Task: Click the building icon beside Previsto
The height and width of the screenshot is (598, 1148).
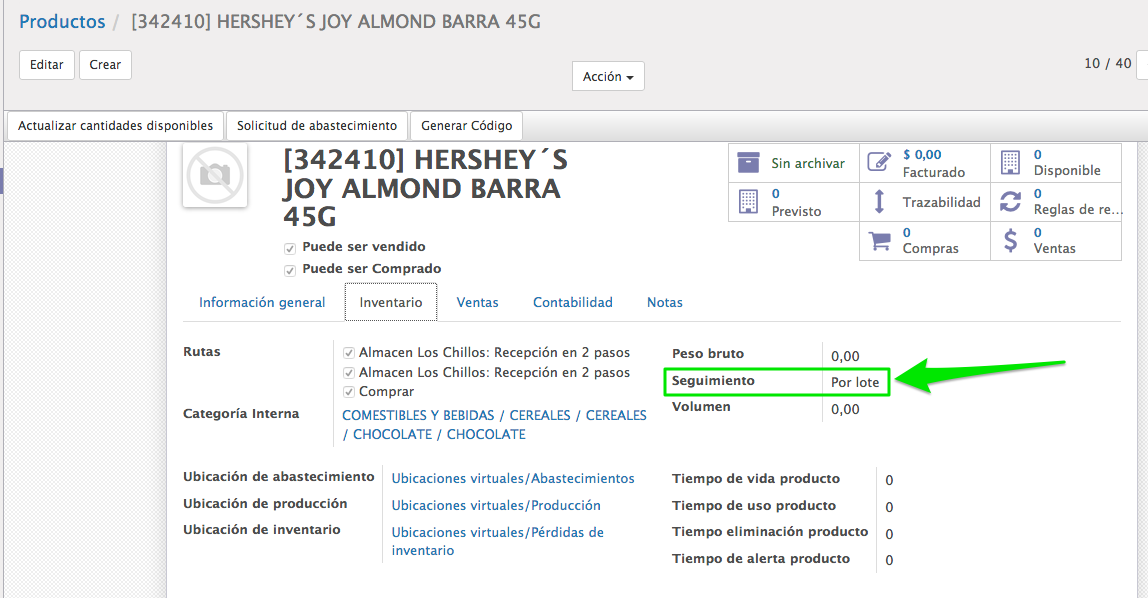Action: coord(748,201)
